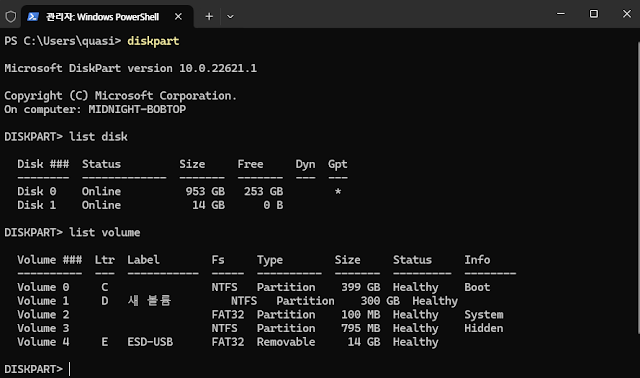The height and width of the screenshot is (378, 640).
Task: Click the drive letter D
Action: tap(105, 301)
